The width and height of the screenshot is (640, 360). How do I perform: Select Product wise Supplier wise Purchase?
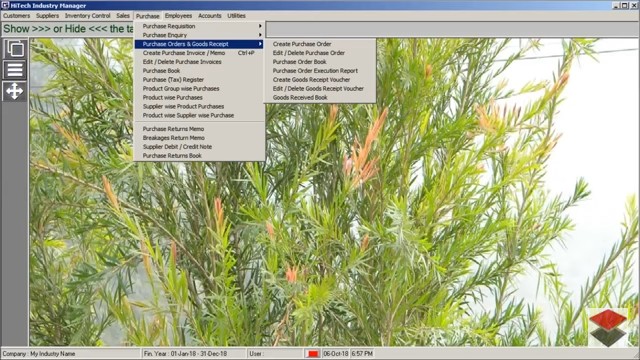[x=199, y=116]
